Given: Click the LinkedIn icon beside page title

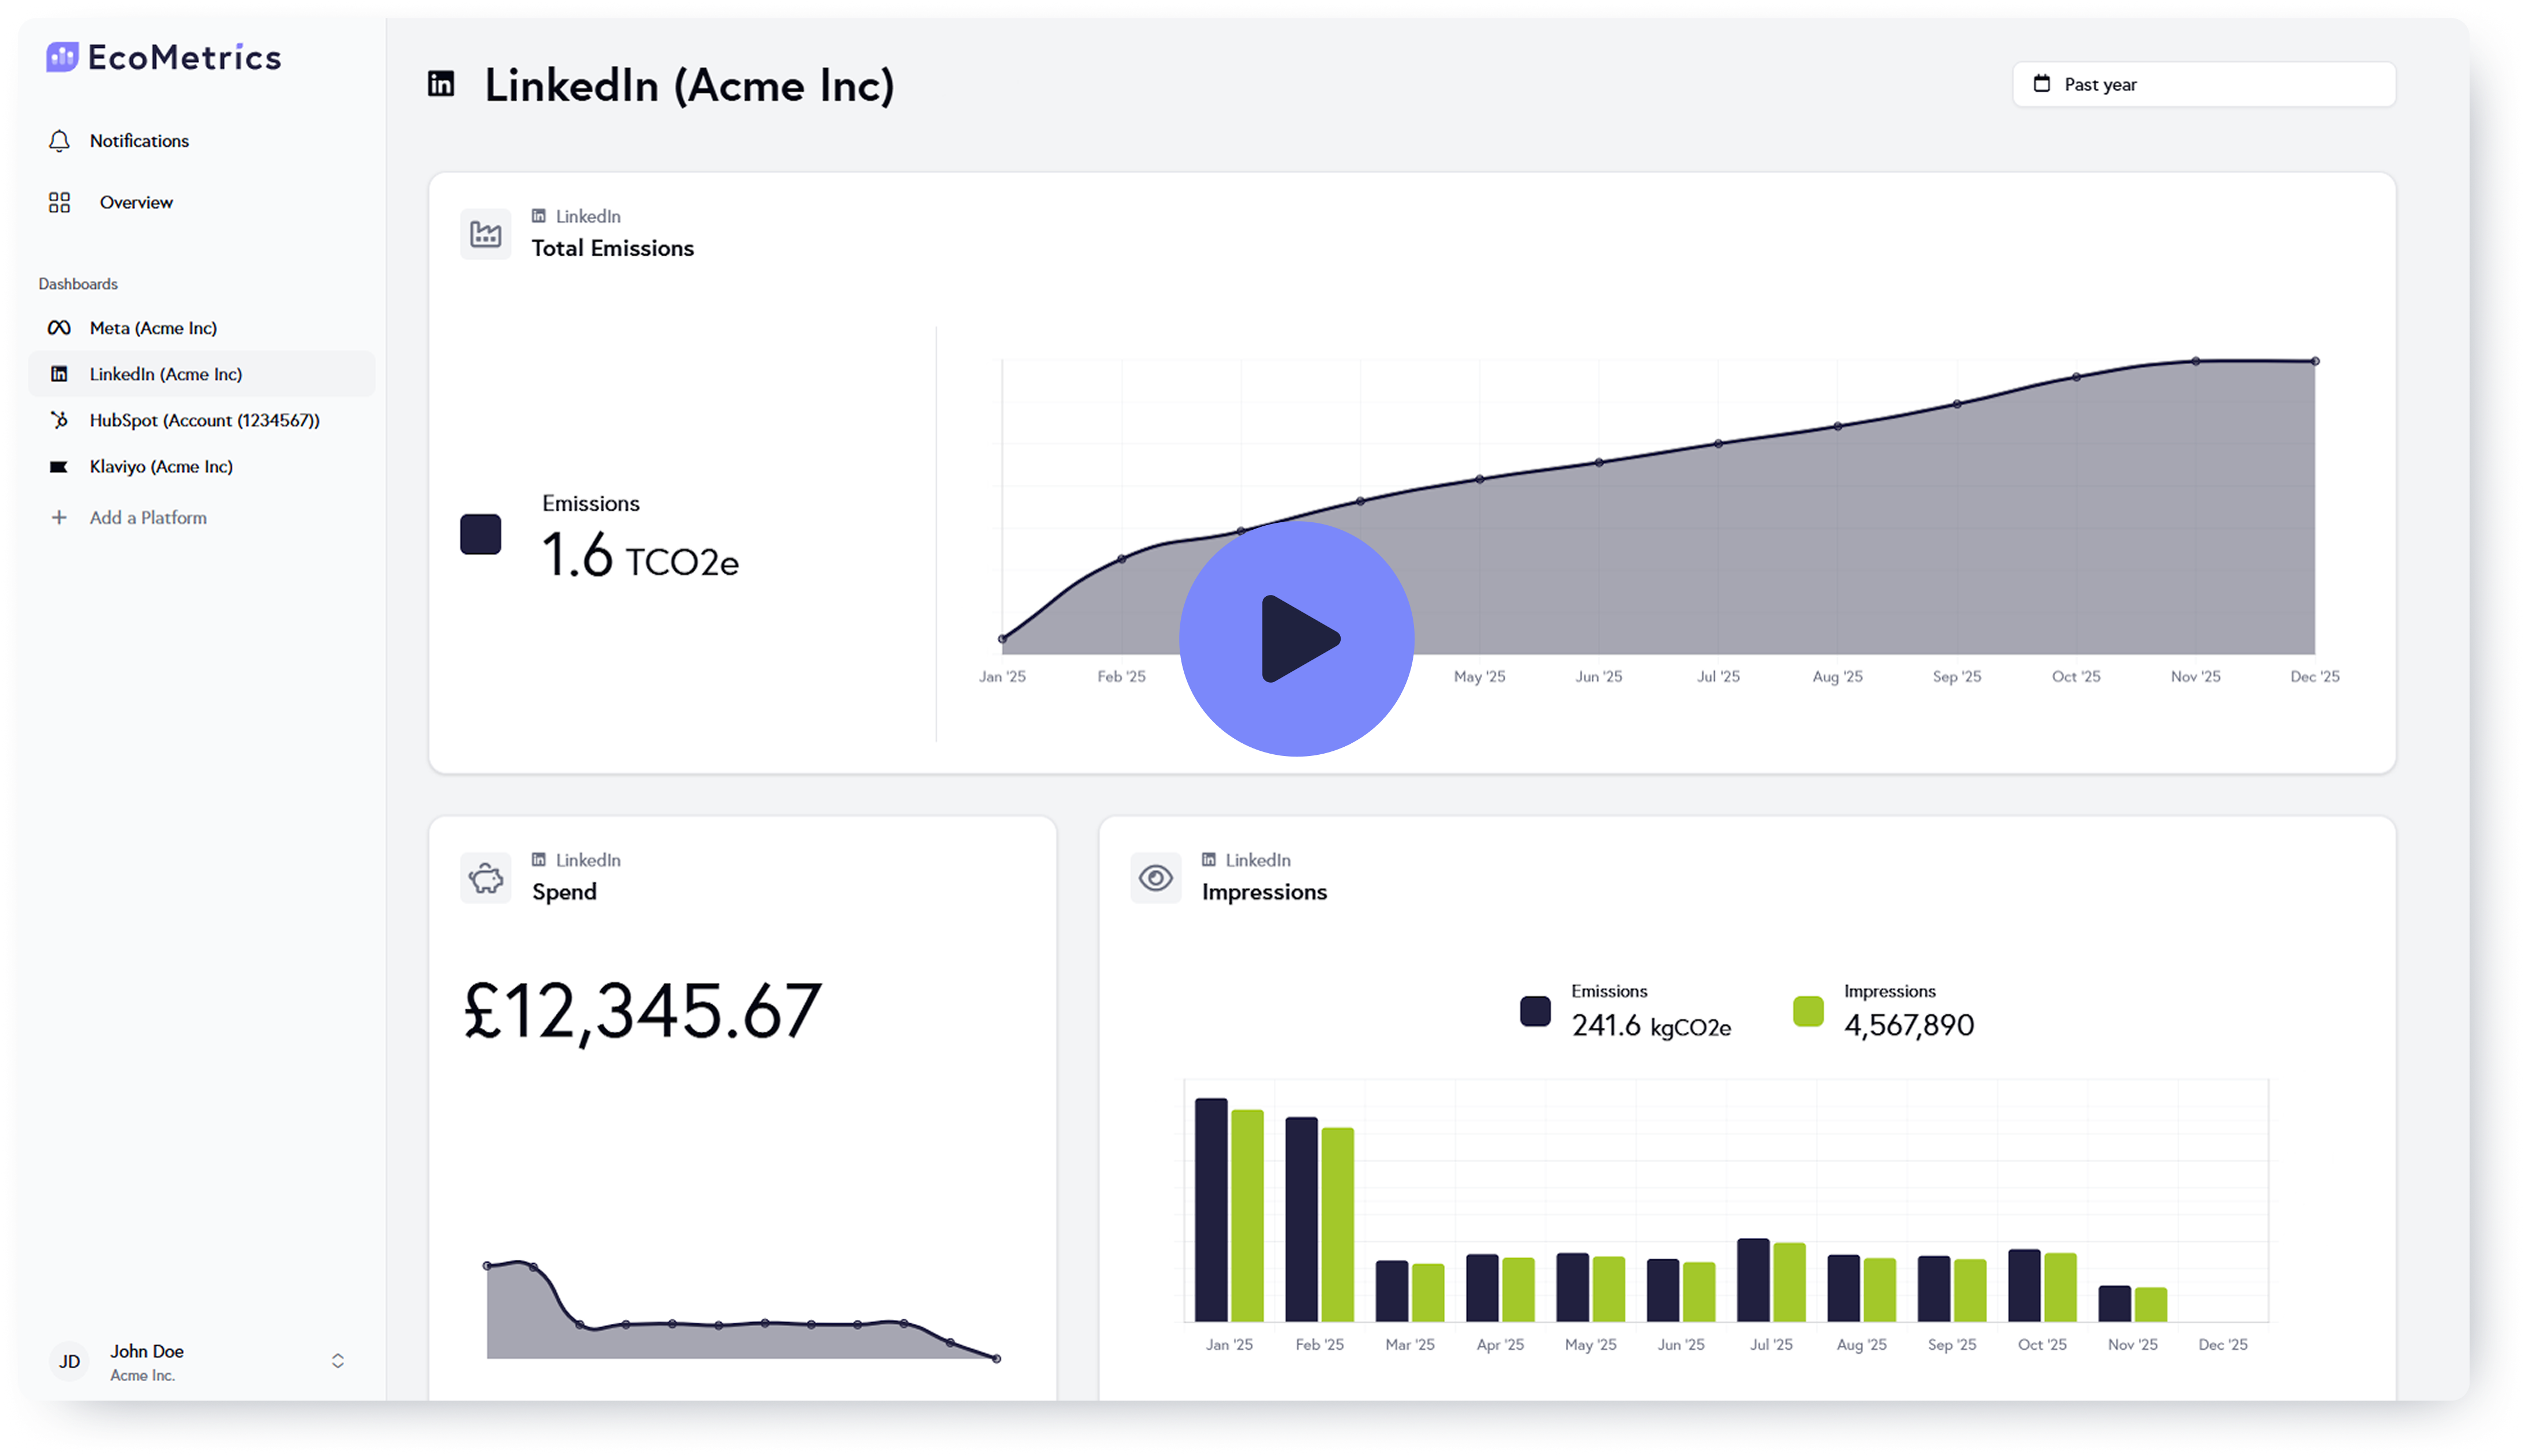Looking at the screenshot, I should (x=441, y=84).
